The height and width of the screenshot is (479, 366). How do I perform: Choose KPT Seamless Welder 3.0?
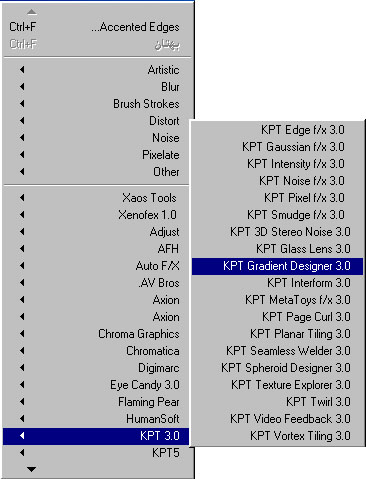pyautogui.click(x=277, y=351)
